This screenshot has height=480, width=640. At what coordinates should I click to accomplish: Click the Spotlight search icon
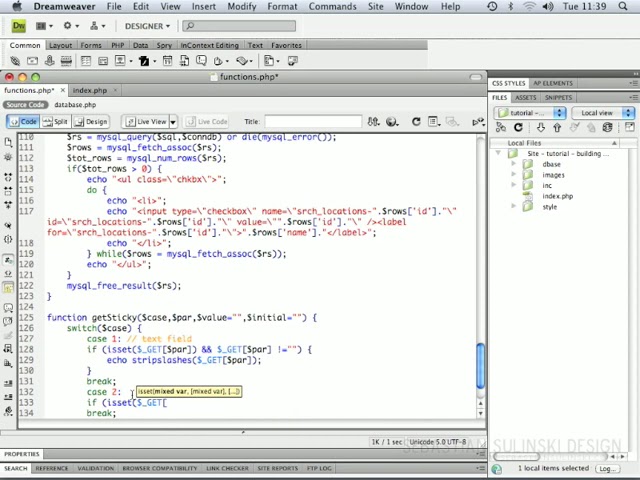pos(623,7)
